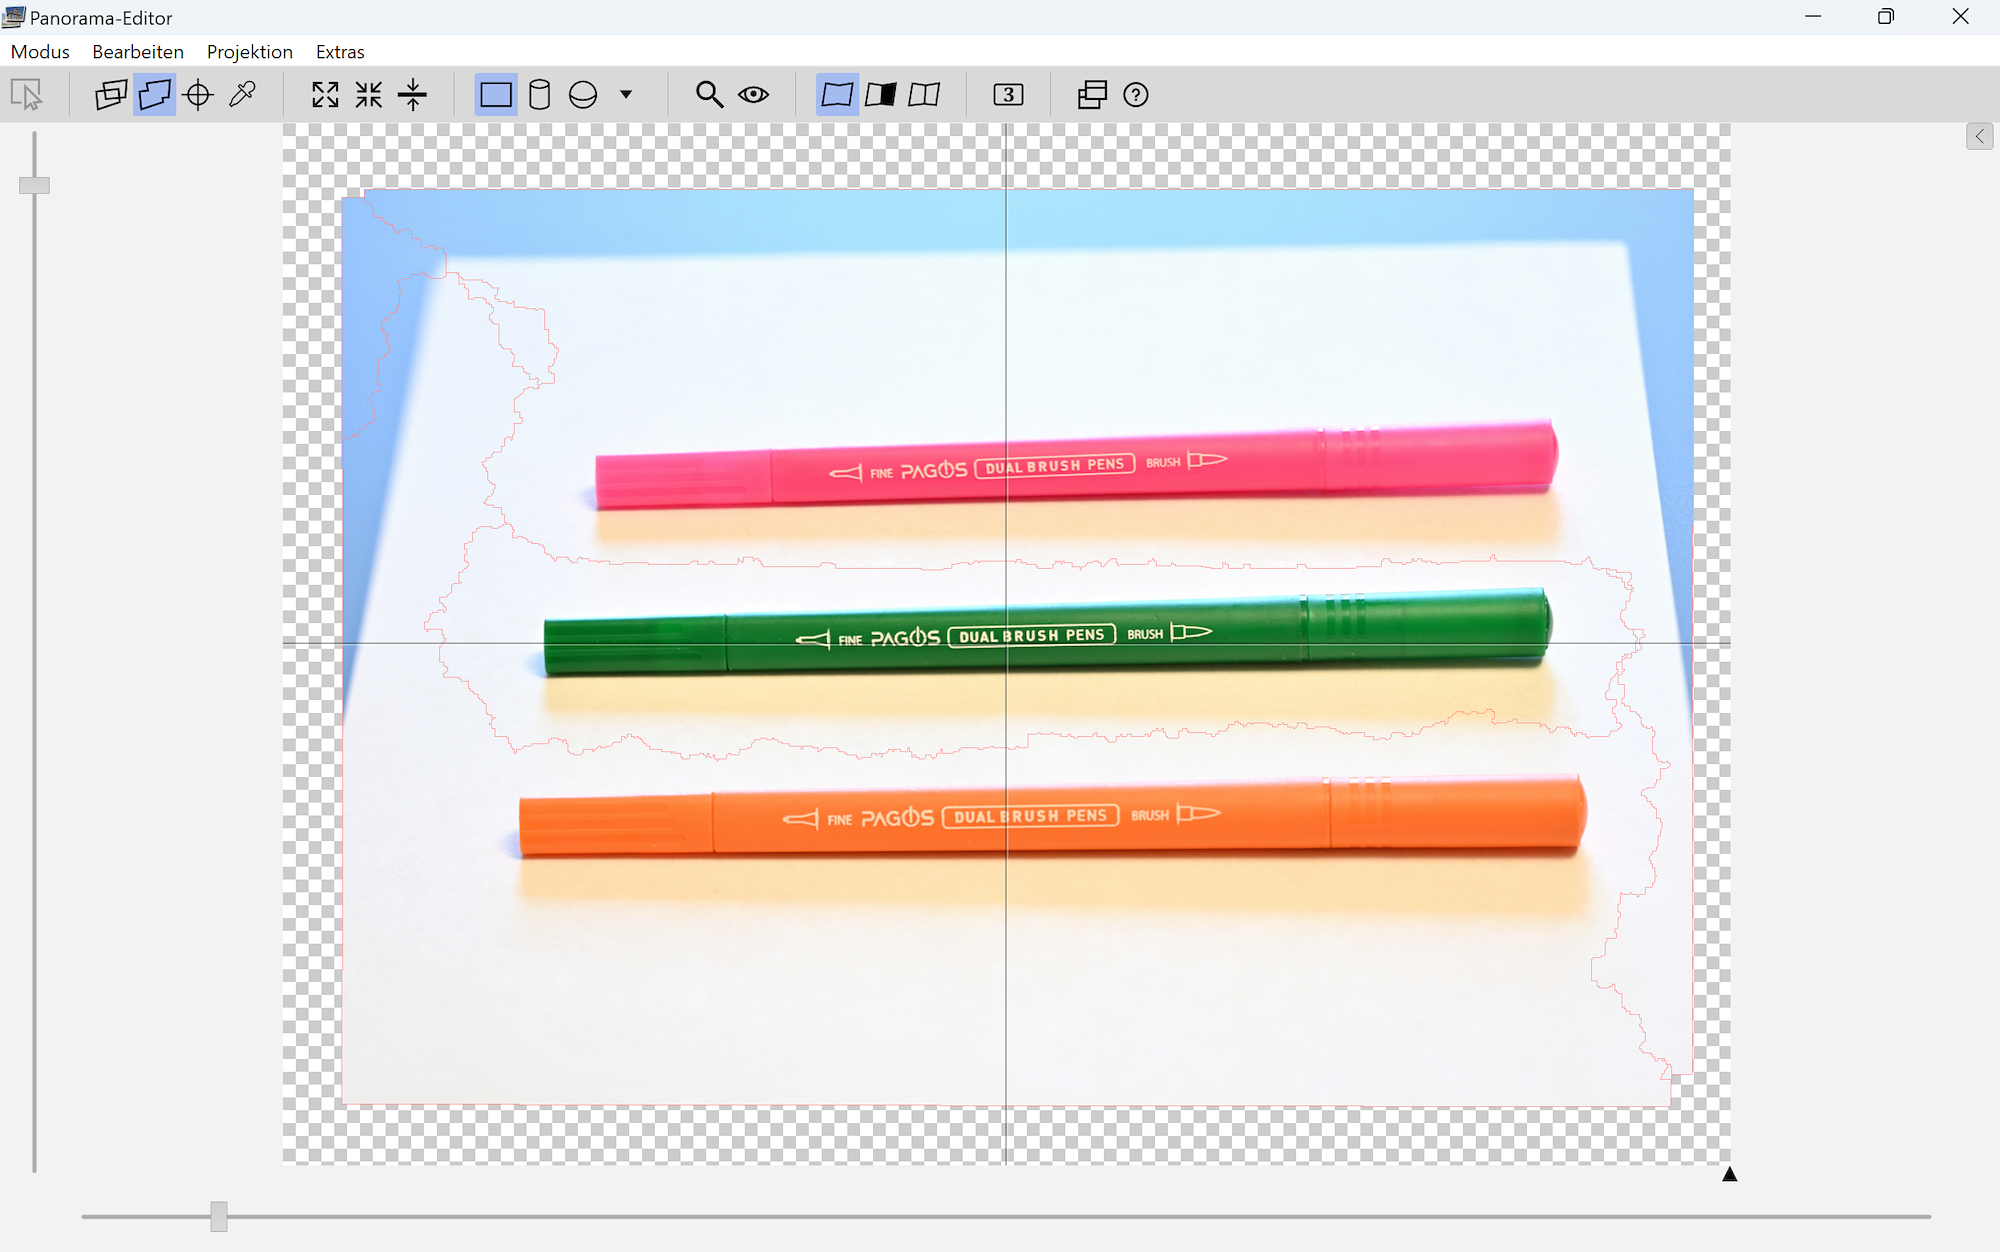The height and width of the screenshot is (1252, 2000).
Task: Open the Bearbeiten menu
Action: [138, 52]
